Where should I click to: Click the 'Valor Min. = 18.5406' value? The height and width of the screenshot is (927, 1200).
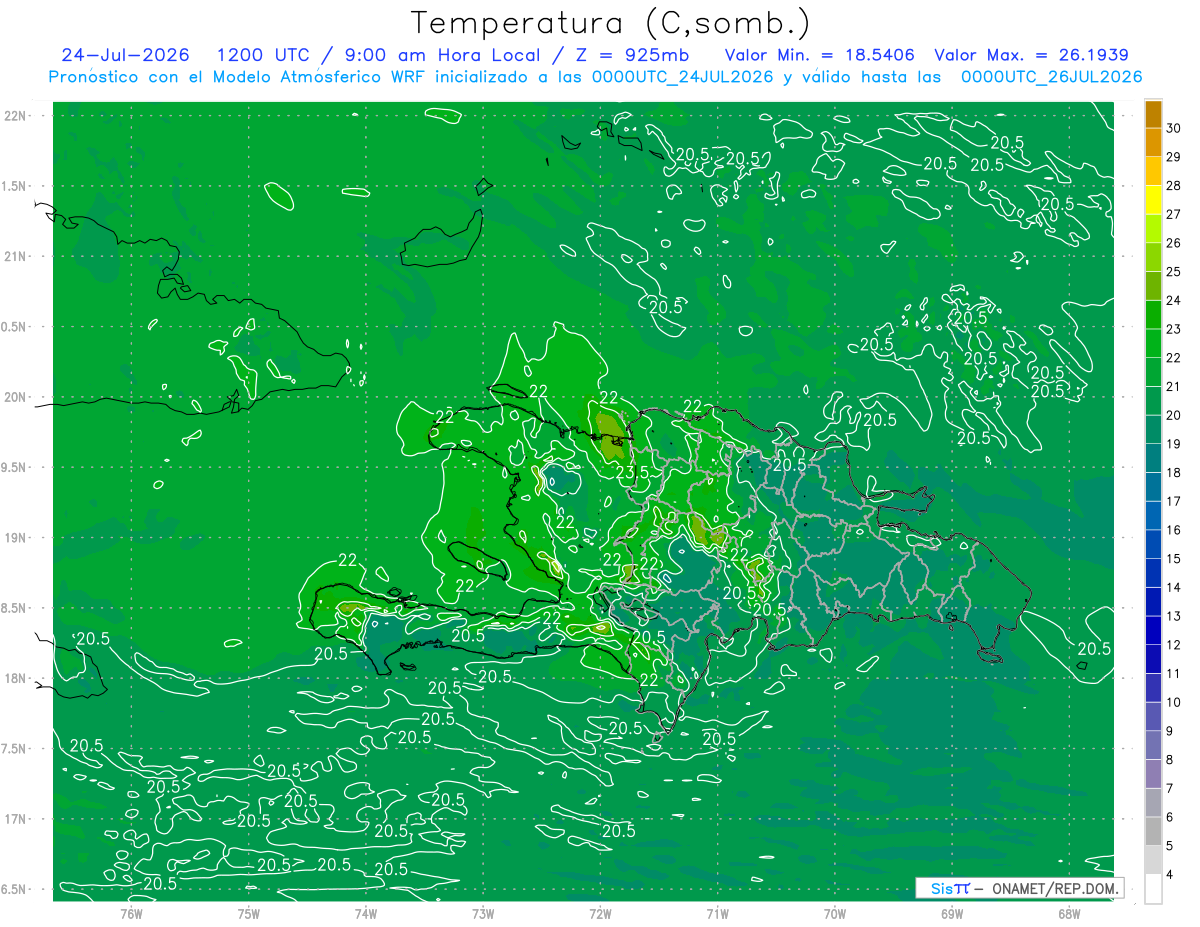822,55
